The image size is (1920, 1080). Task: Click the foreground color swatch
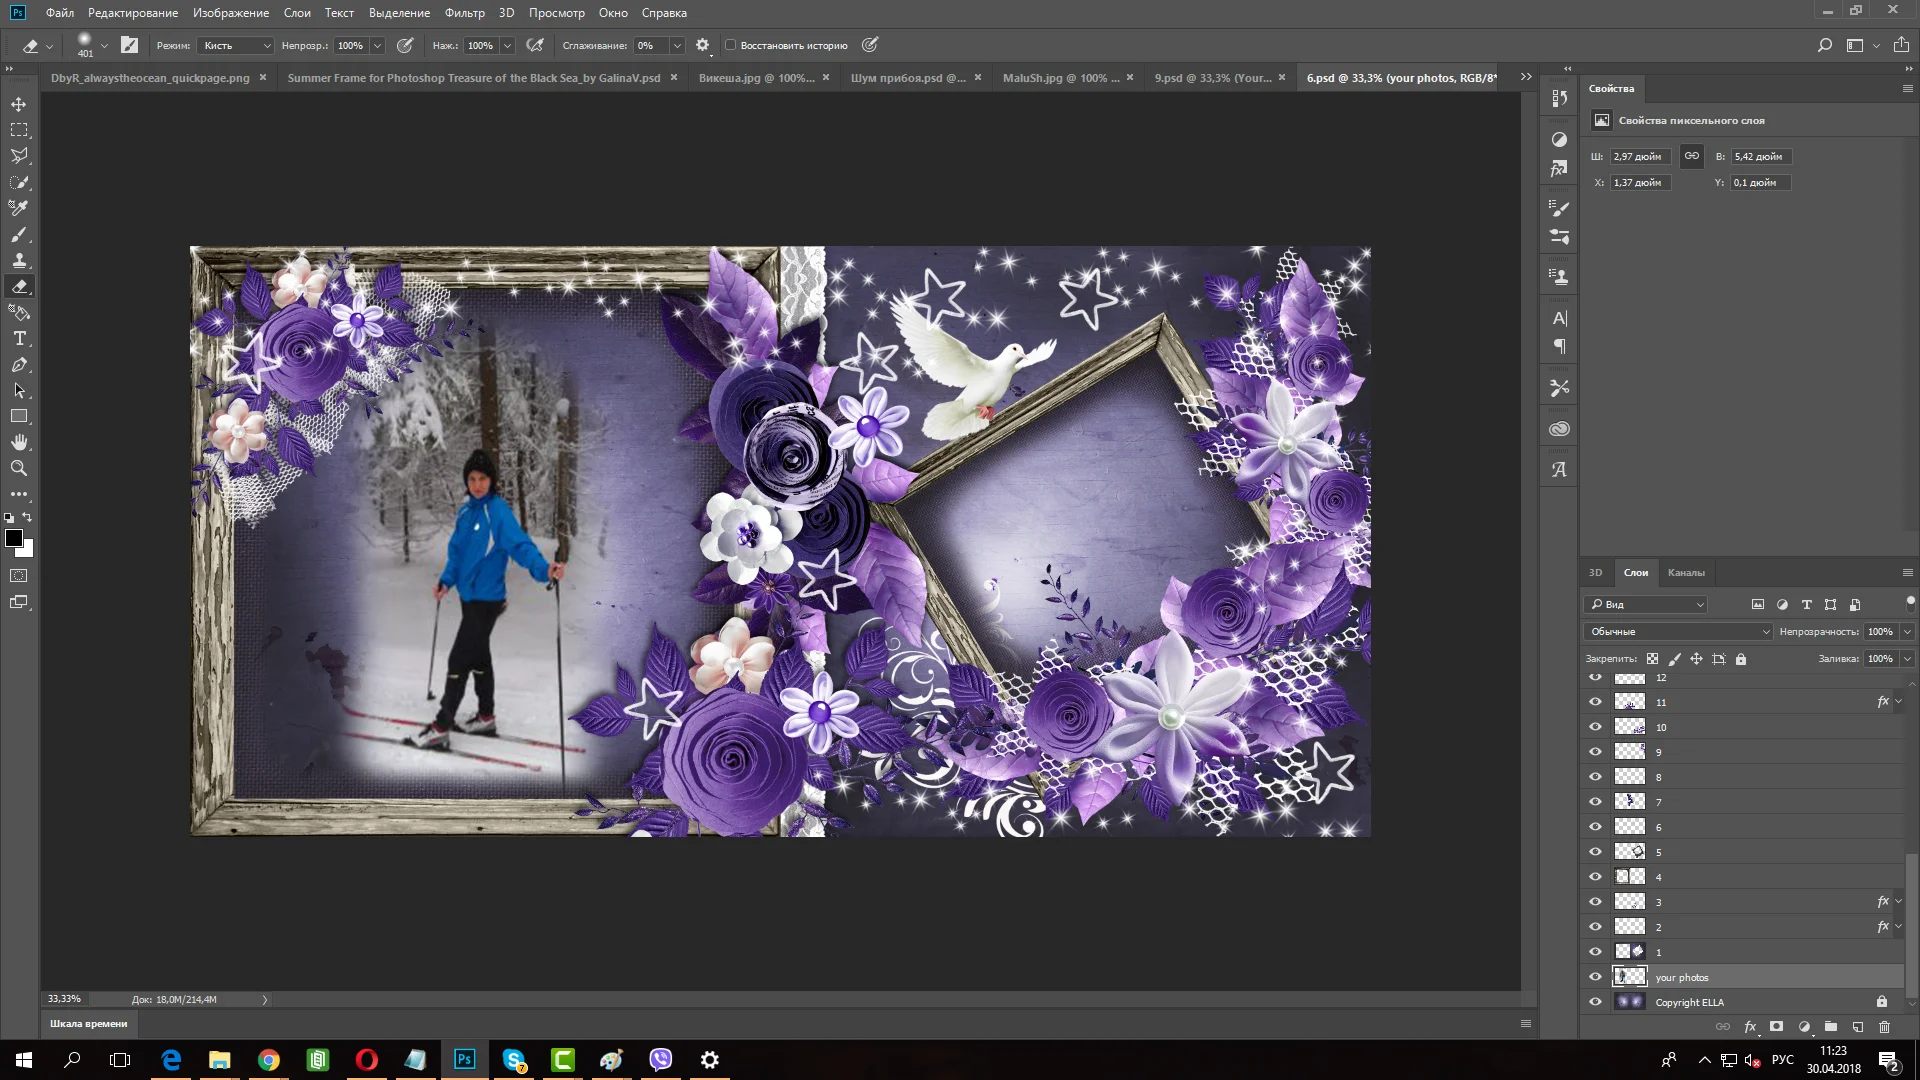[14, 539]
